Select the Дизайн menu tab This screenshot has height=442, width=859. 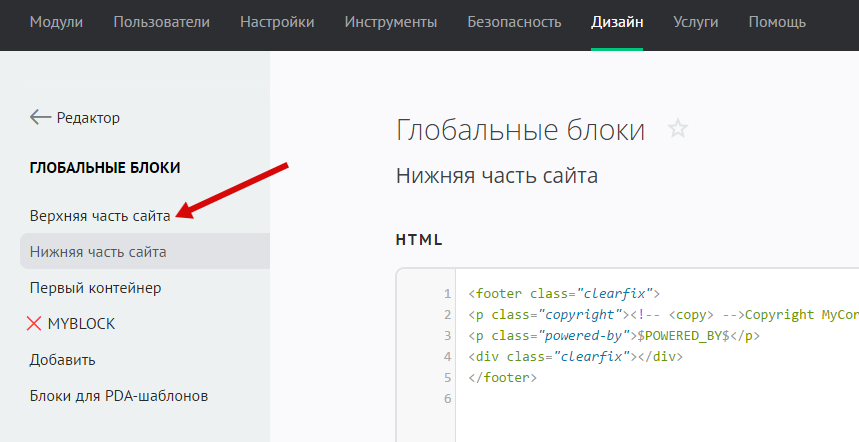click(x=617, y=22)
